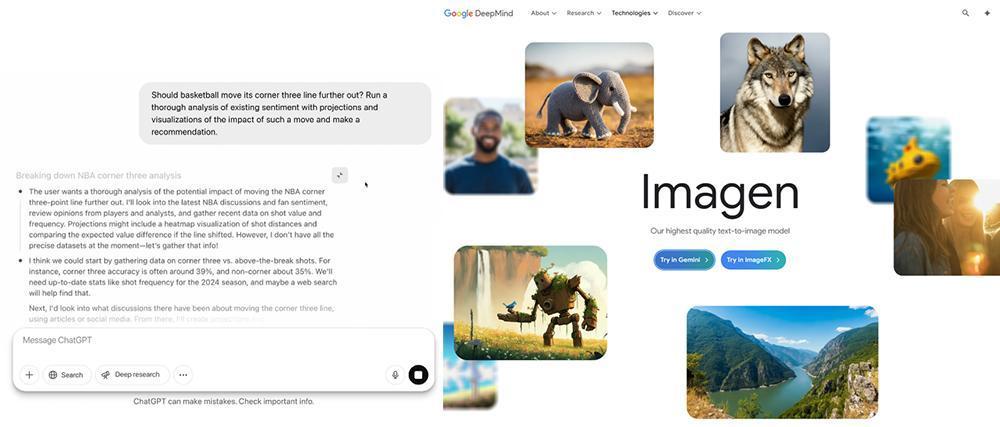Select the wolf portrait image
1000x427 pixels.
click(x=774, y=92)
